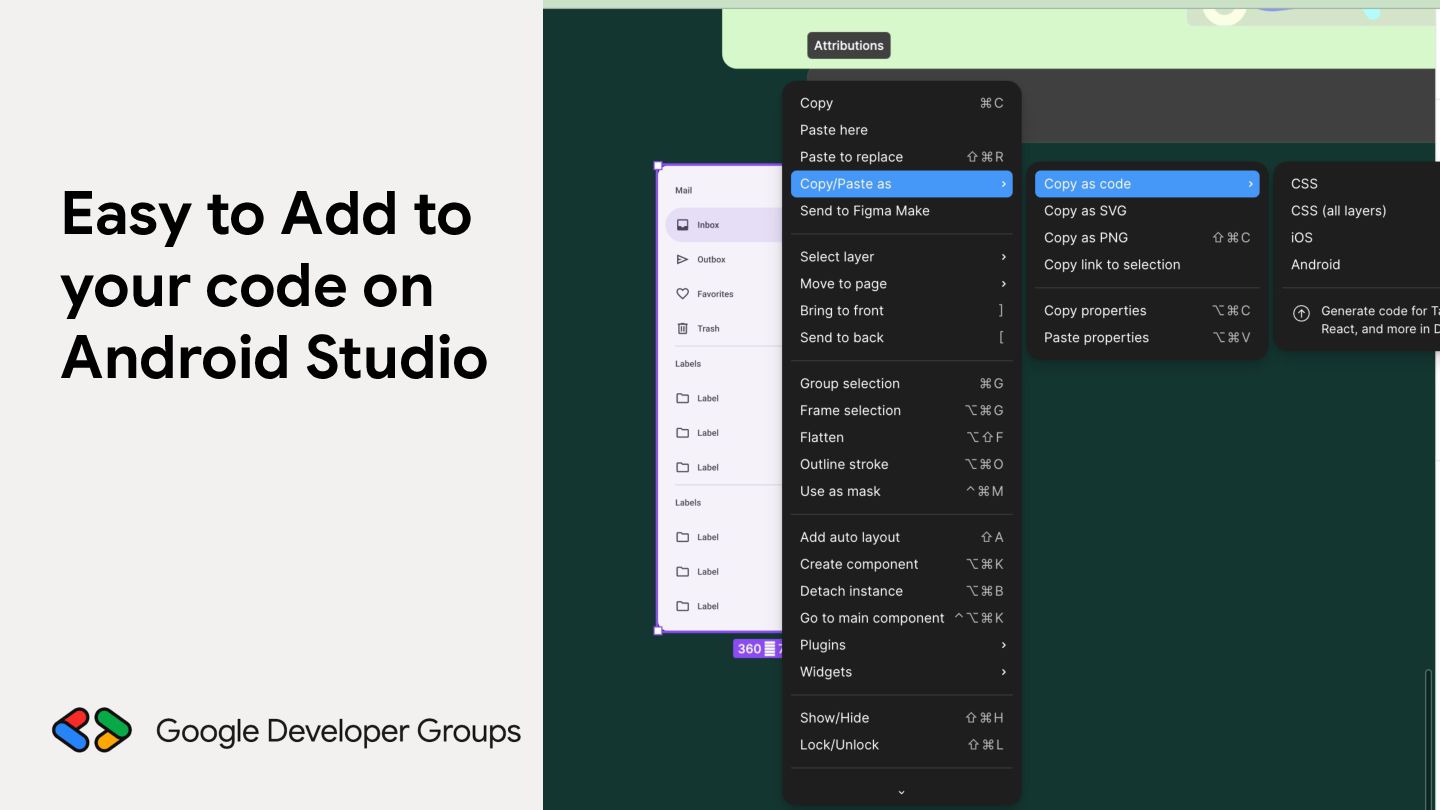
Task: Choose Outline stroke
Action: click(x=901, y=465)
